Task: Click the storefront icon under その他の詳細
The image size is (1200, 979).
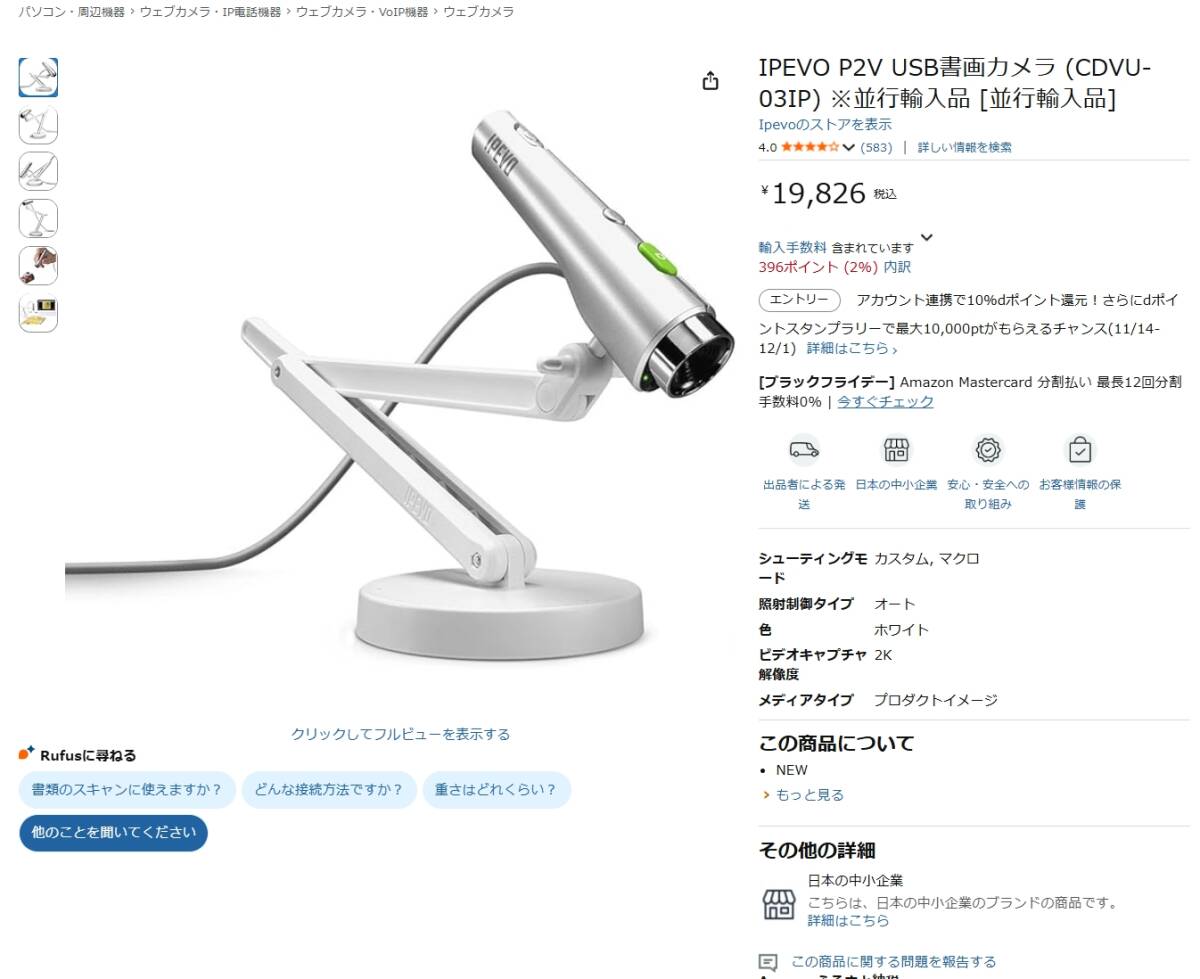Action: click(x=779, y=903)
